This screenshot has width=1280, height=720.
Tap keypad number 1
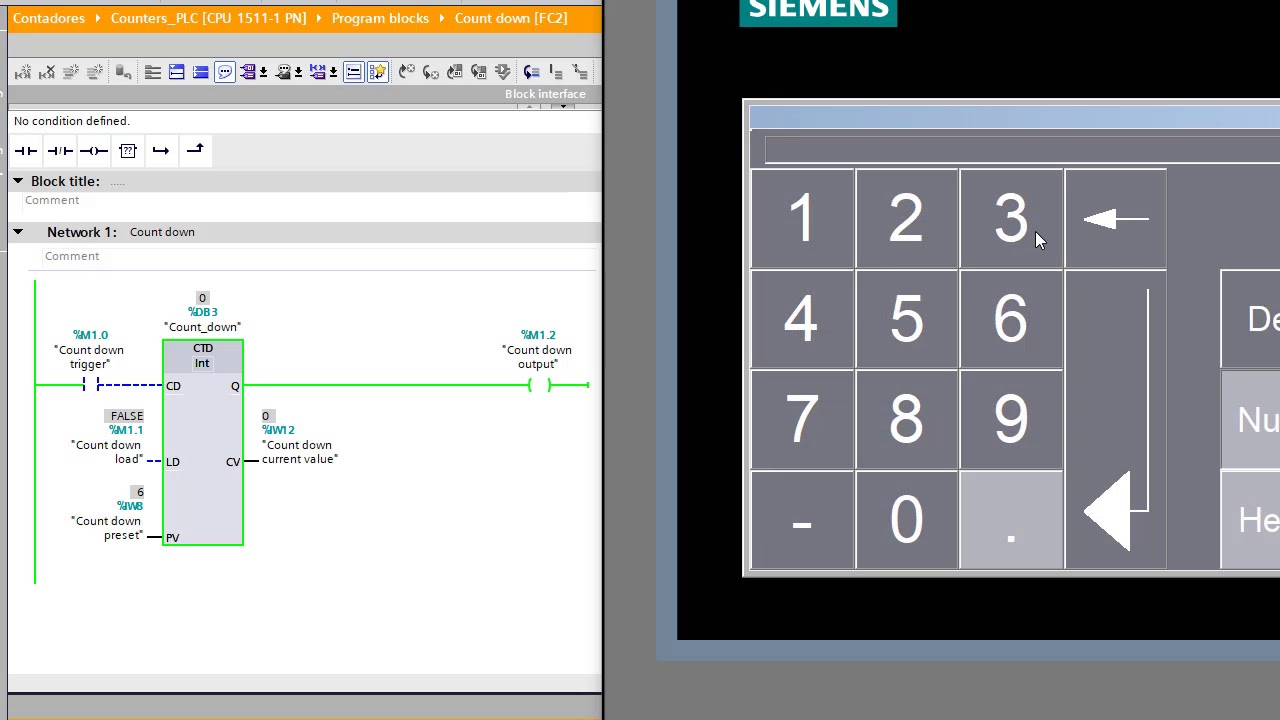pyautogui.click(x=802, y=219)
